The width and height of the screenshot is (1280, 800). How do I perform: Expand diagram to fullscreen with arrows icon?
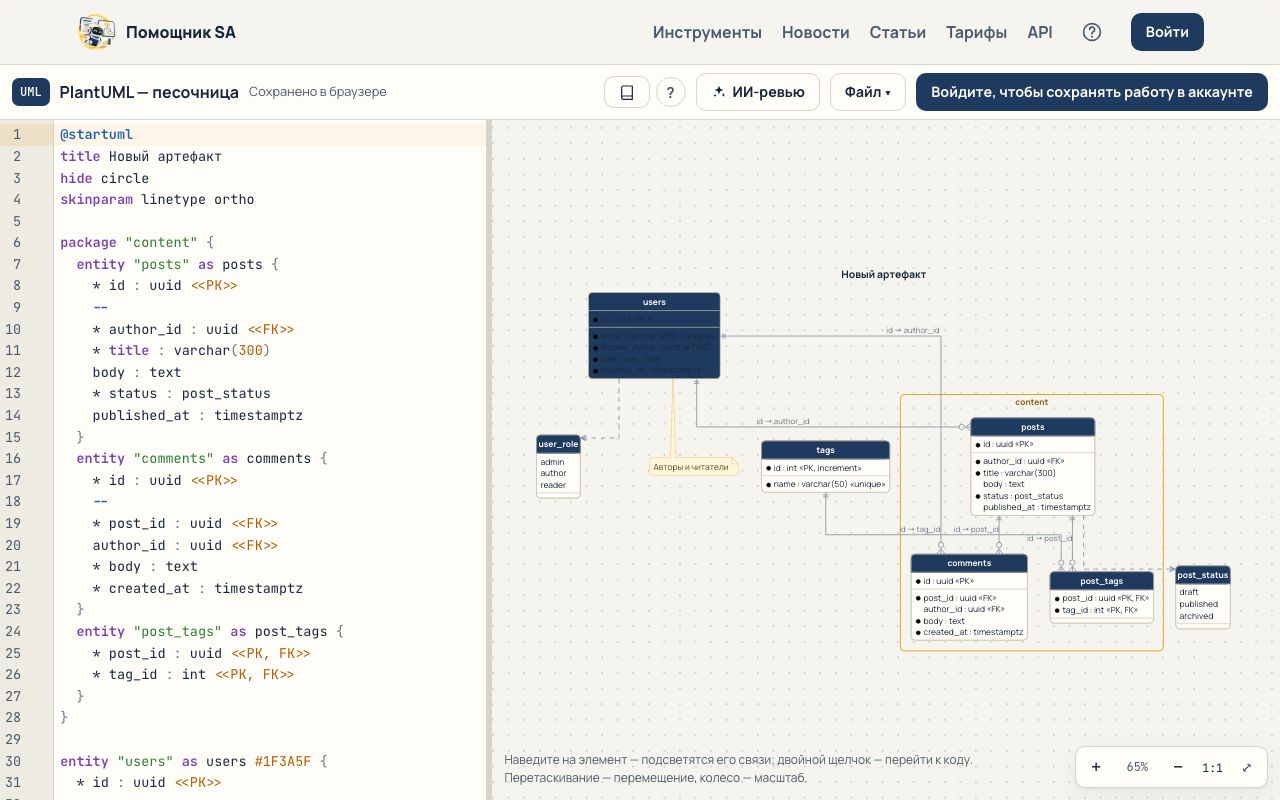[x=1247, y=767]
